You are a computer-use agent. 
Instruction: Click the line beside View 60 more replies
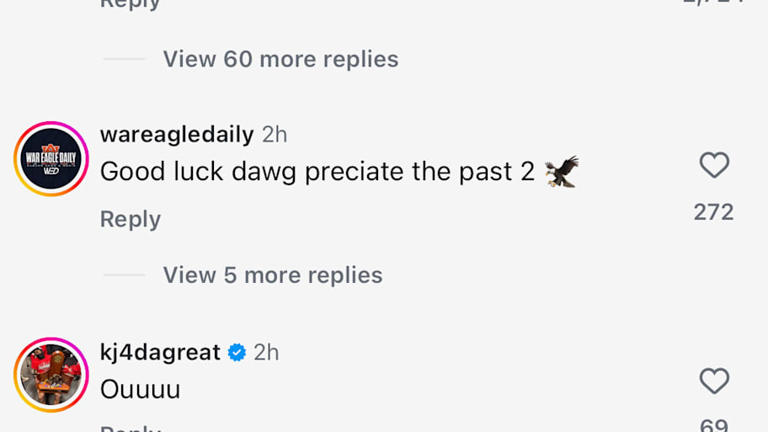click(124, 59)
